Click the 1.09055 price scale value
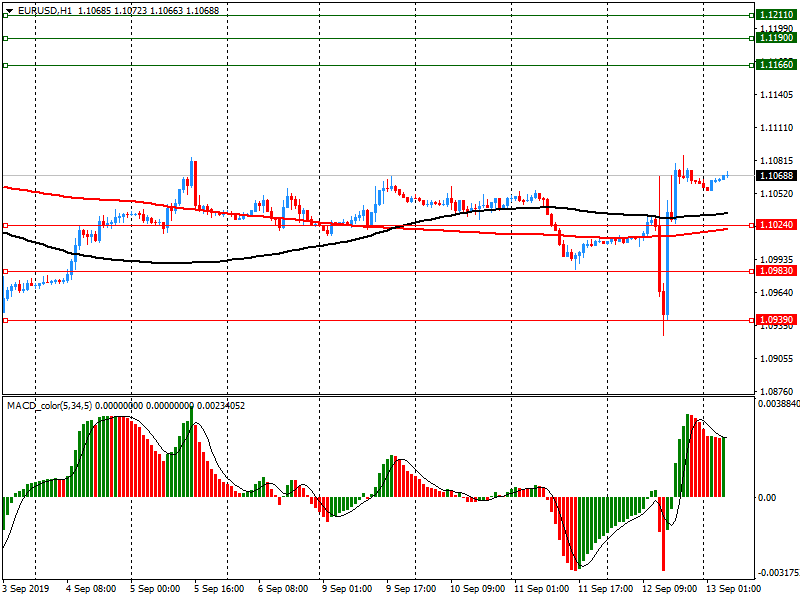This screenshot has height=600, width=800. click(777, 359)
